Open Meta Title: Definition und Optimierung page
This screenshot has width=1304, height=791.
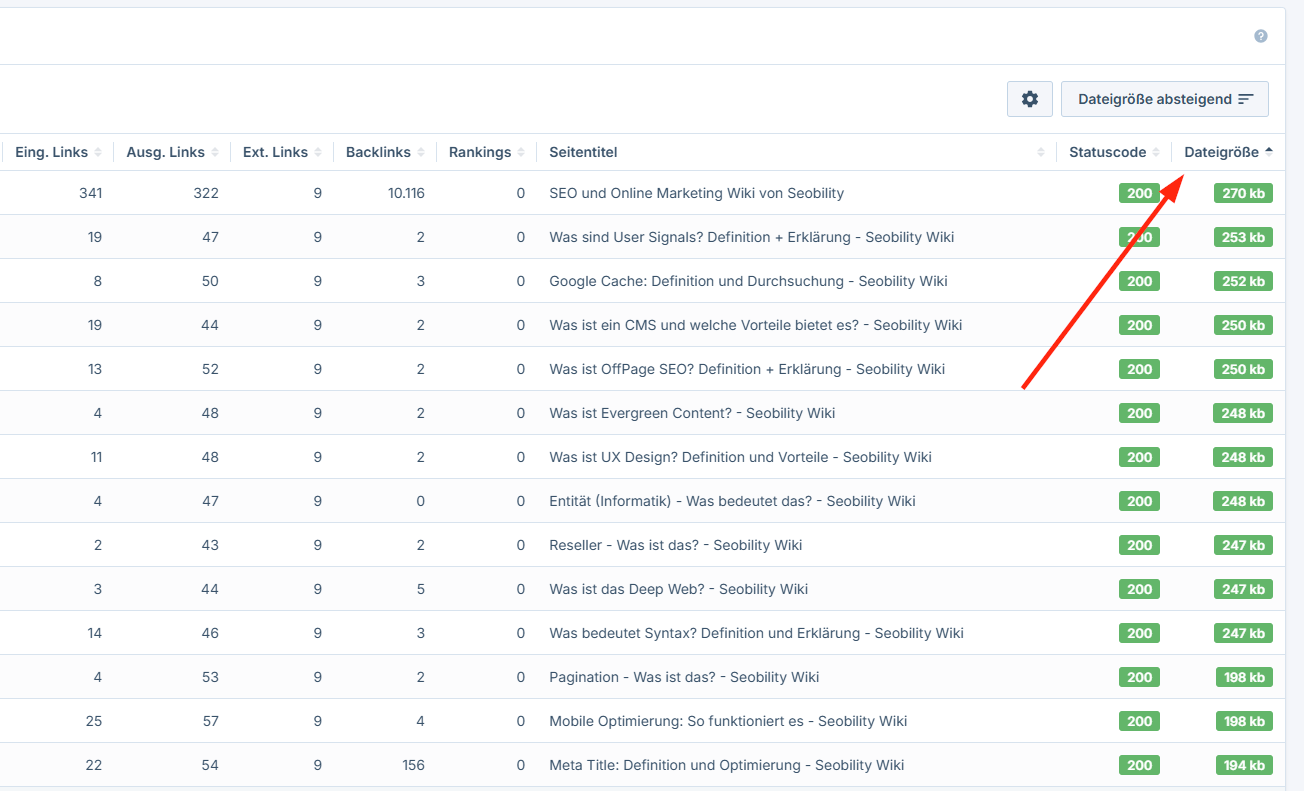point(726,765)
